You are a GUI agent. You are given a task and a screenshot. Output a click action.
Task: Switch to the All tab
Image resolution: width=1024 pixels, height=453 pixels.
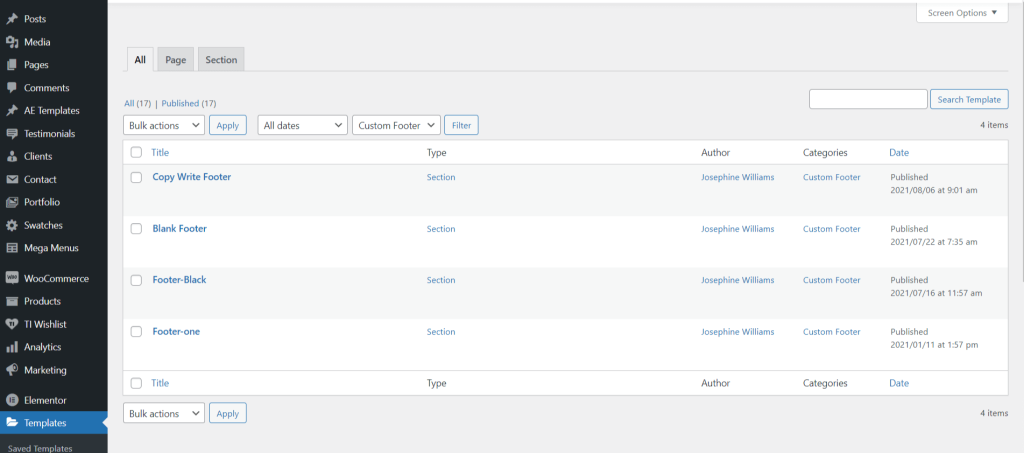[x=140, y=59]
